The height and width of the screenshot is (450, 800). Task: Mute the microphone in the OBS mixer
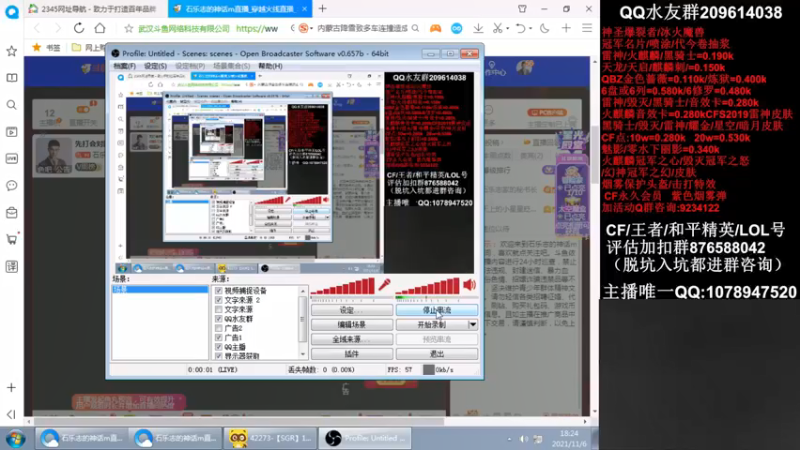tap(385, 285)
